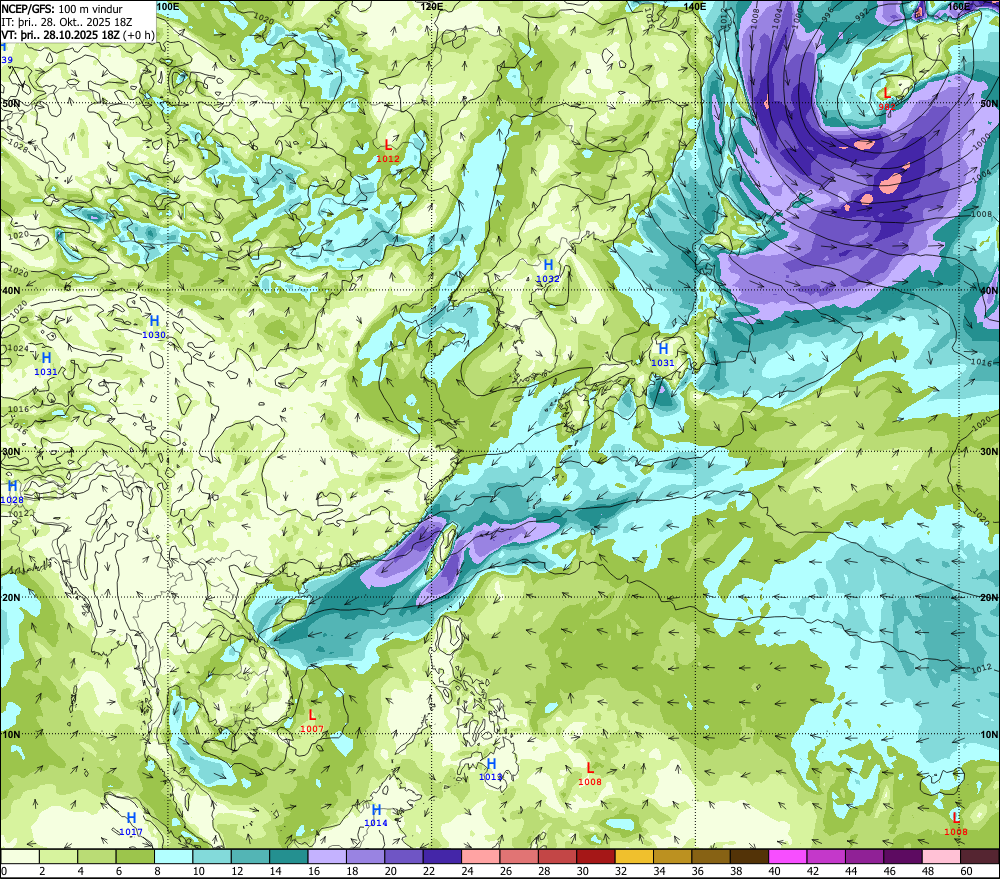The width and height of the screenshot is (1000, 879).
Task: Click legend scale value '0'
Action: coord(4,871)
